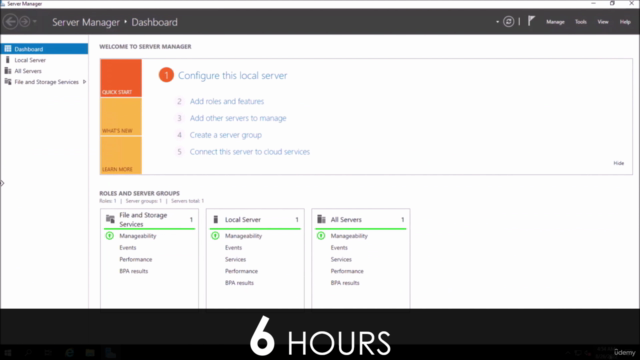Open Events in Local Server tile

click(x=233, y=248)
